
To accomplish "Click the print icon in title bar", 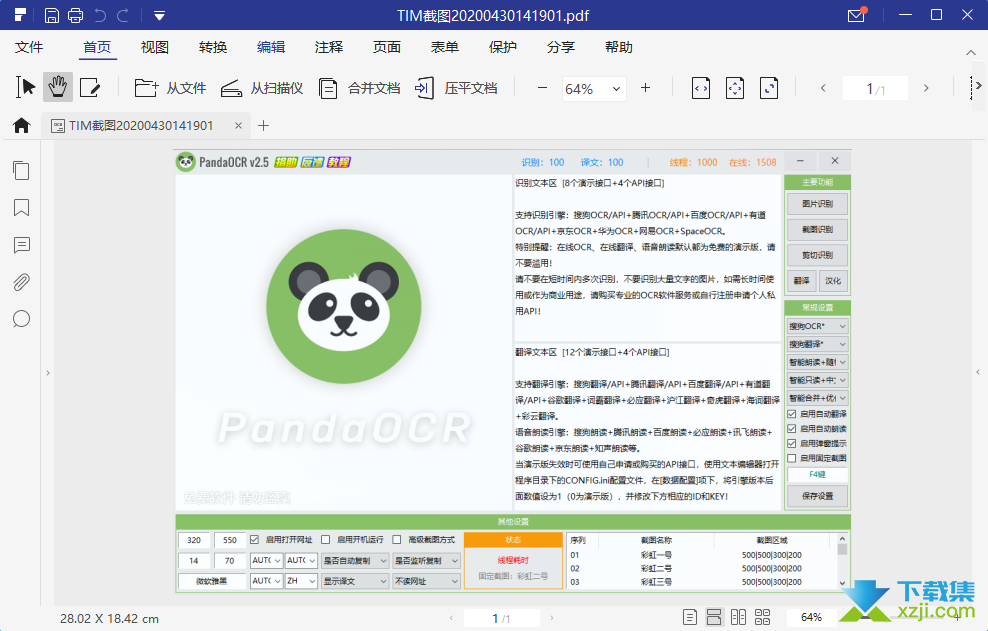I will (x=76, y=15).
